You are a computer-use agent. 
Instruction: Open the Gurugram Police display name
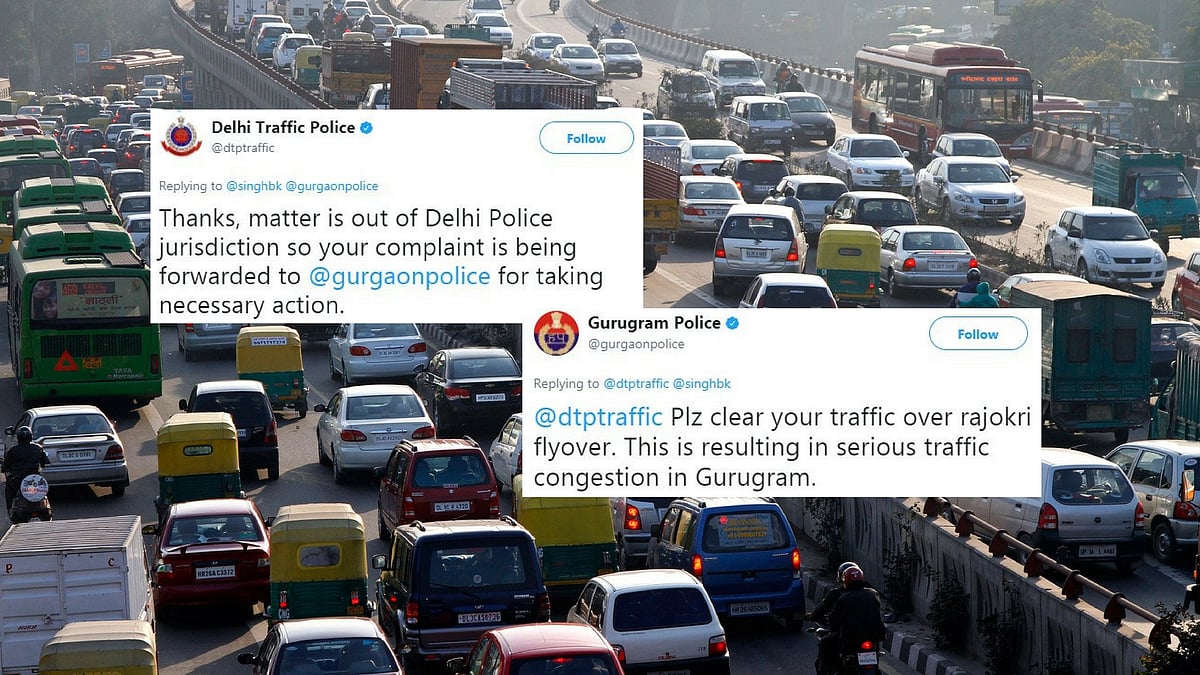point(654,323)
